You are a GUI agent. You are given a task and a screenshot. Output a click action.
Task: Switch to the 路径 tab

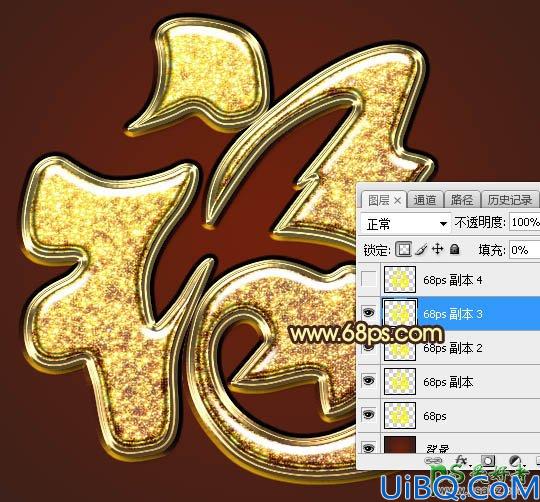(x=461, y=200)
